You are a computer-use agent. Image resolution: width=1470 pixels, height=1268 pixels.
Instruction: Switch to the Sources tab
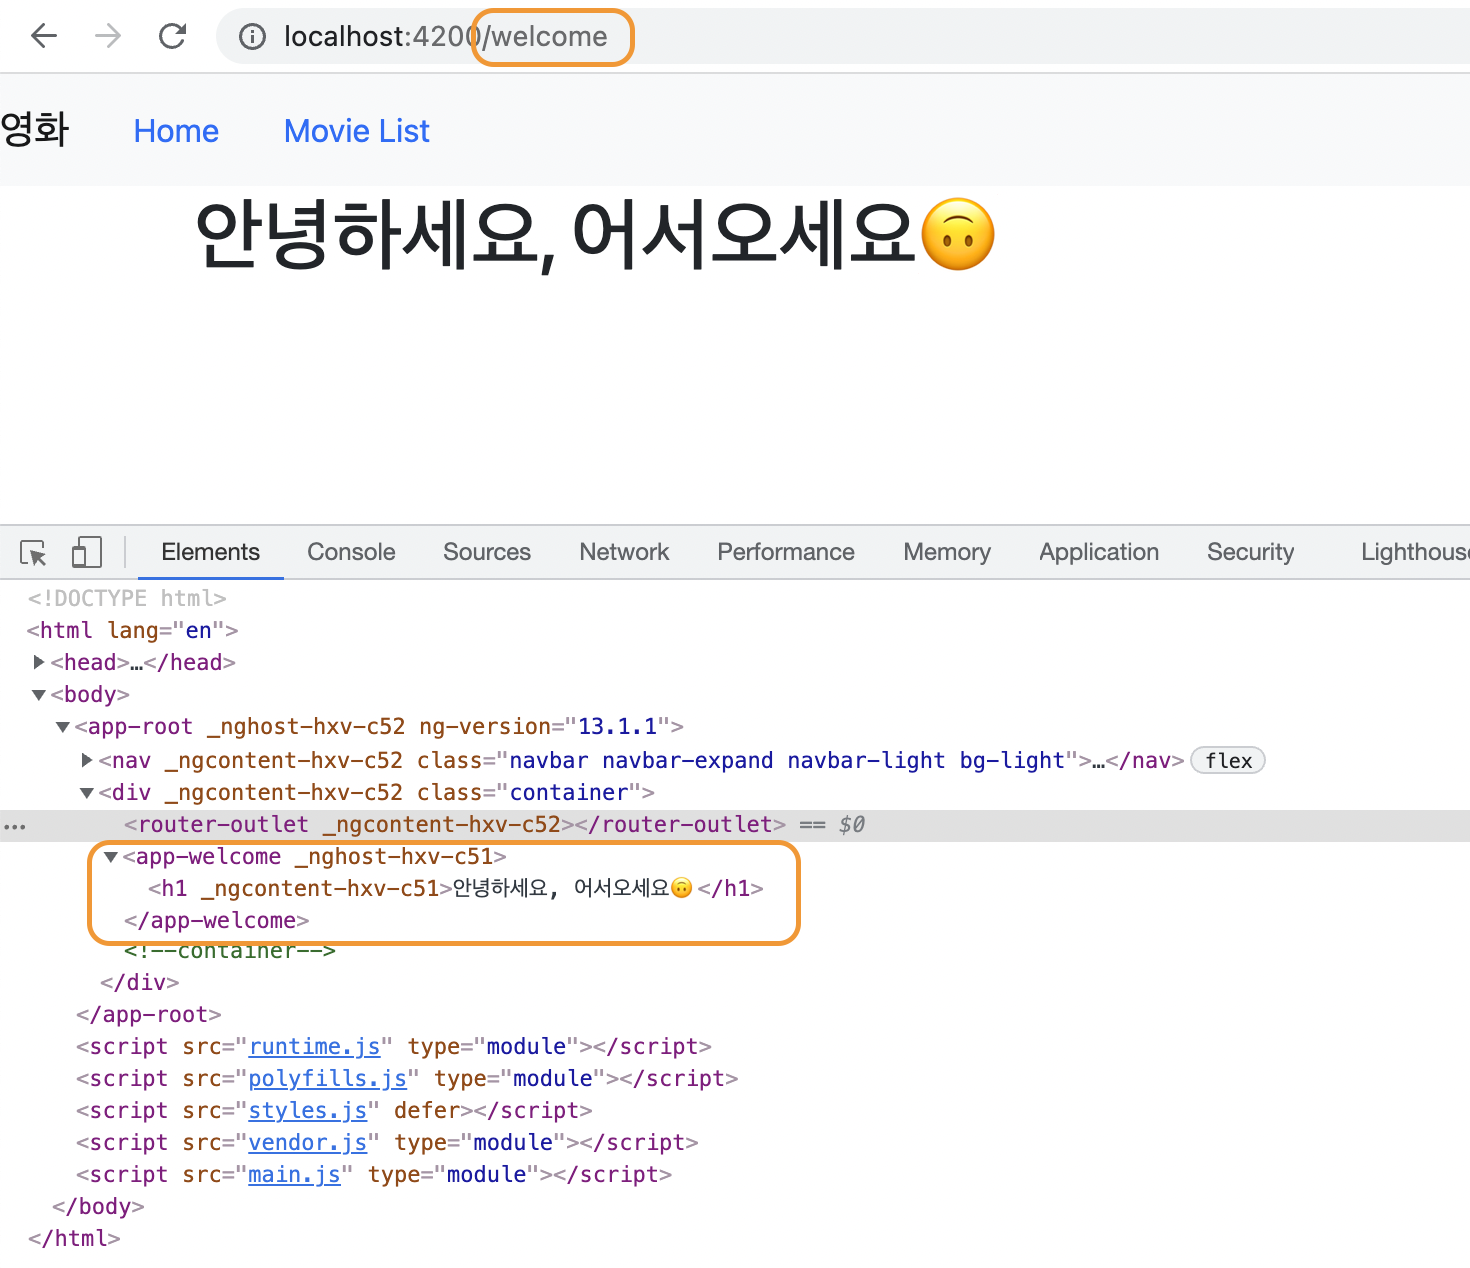click(487, 552)
